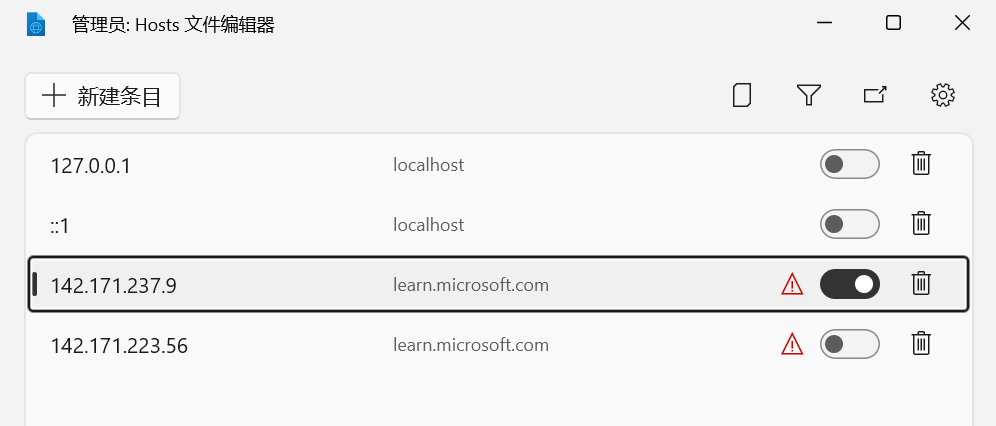Enable the 127.0.0.1 localhost entry toggle

[x=849, y=164]
